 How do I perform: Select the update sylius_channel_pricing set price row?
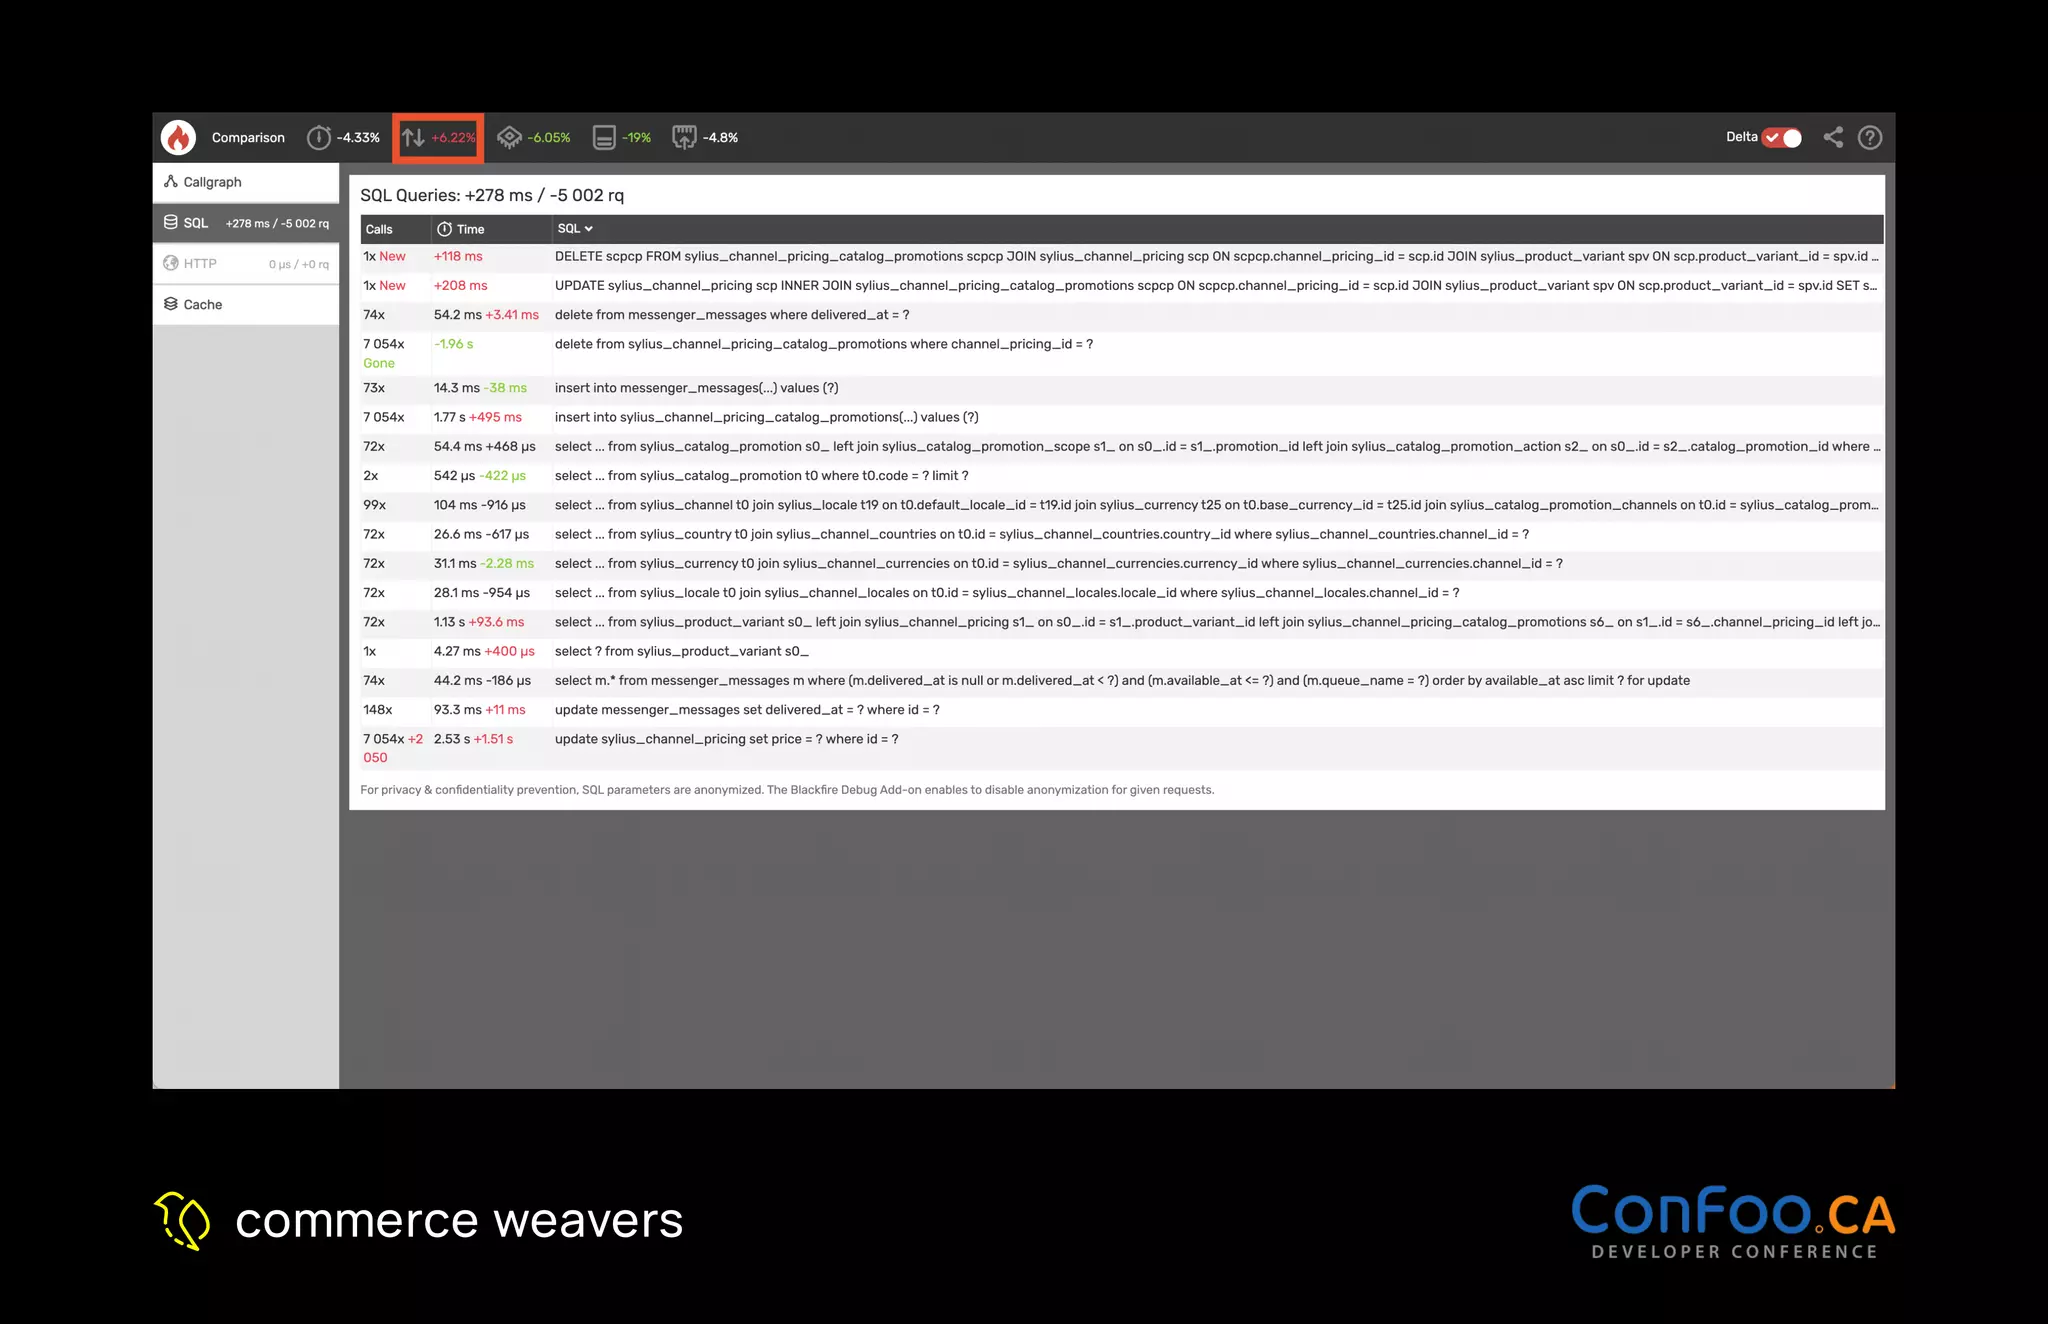coord(726,740)
